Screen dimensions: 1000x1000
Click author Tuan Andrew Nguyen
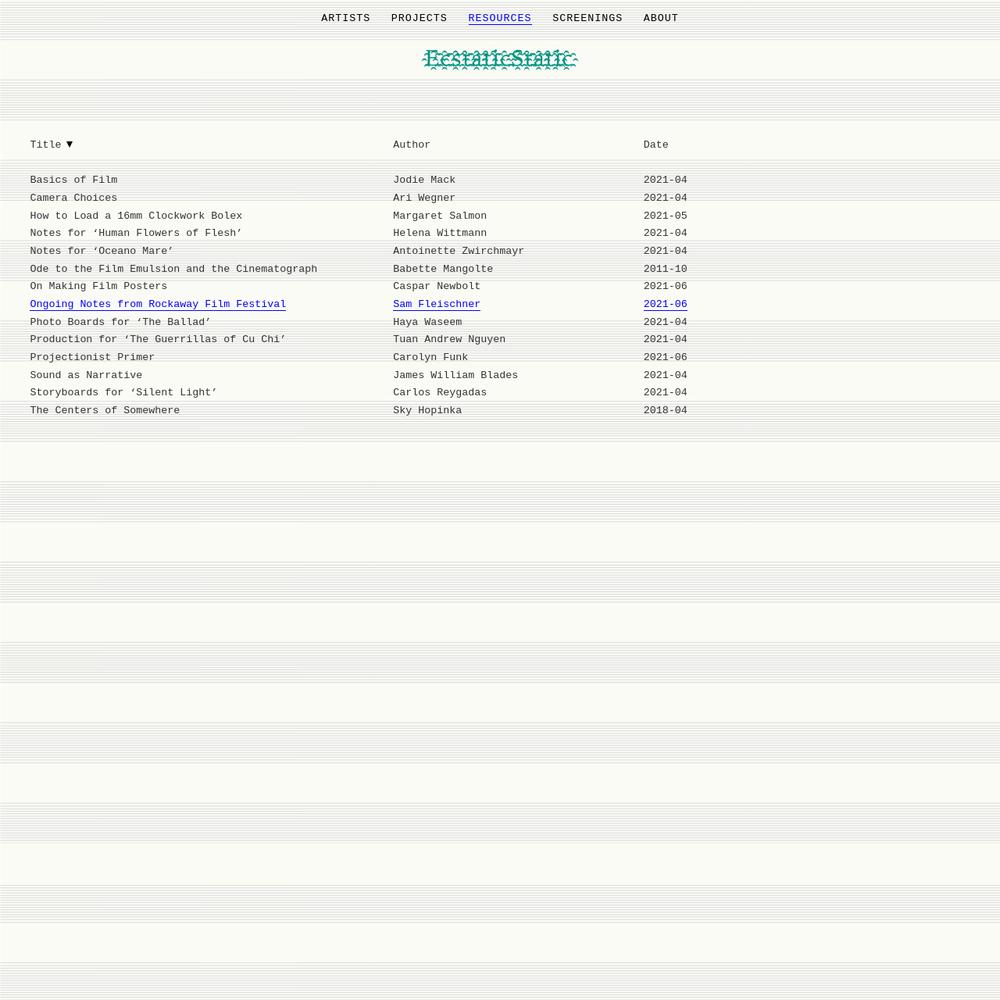pyautogui.click(x=449, y=339)
